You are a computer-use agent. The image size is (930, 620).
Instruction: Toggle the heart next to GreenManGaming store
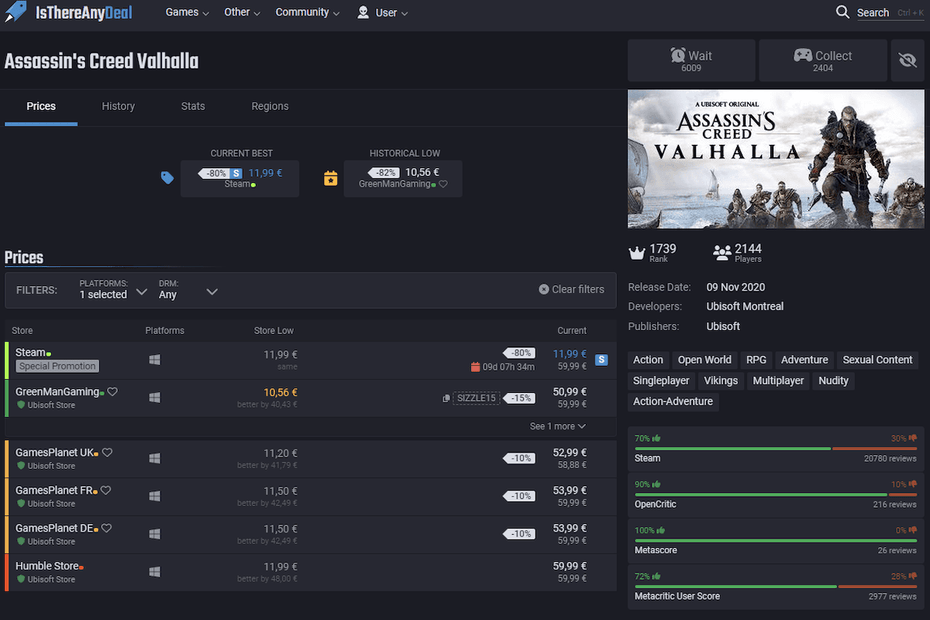click(x=113, y=392)
